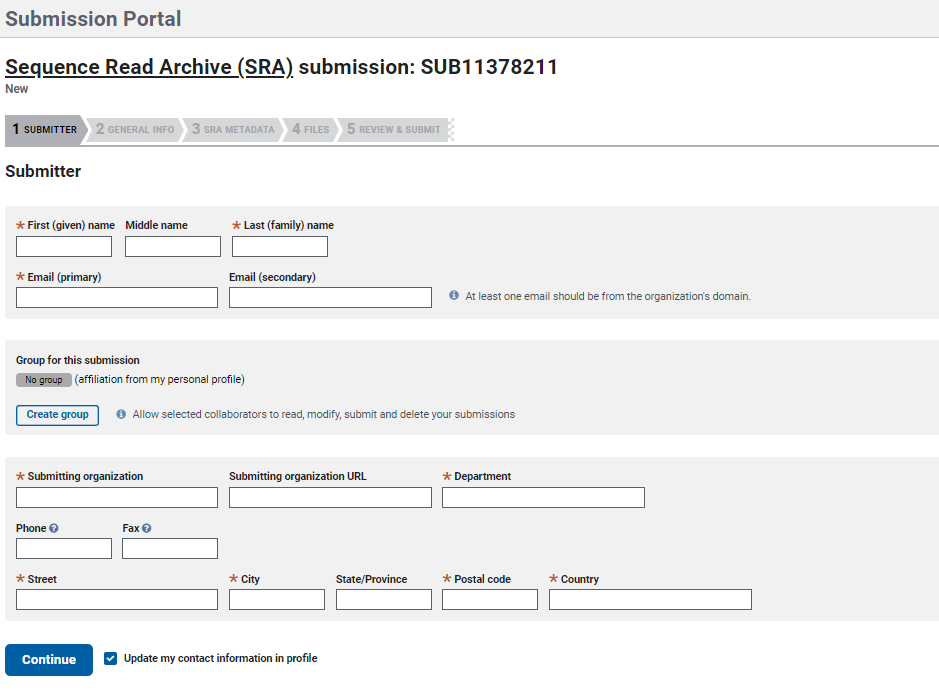Click the 'Submitter' section heading
This screenshot has width=939, height=695.
(43, 171)
